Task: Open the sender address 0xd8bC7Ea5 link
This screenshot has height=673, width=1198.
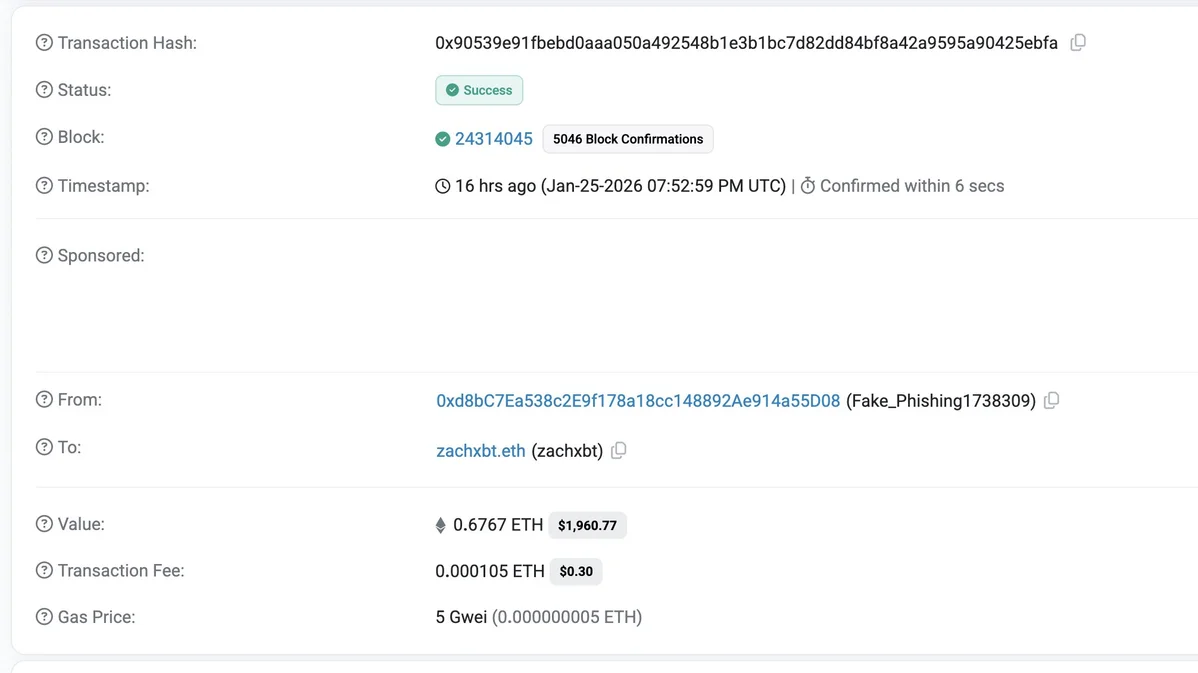Action: [x=638, y=401]
